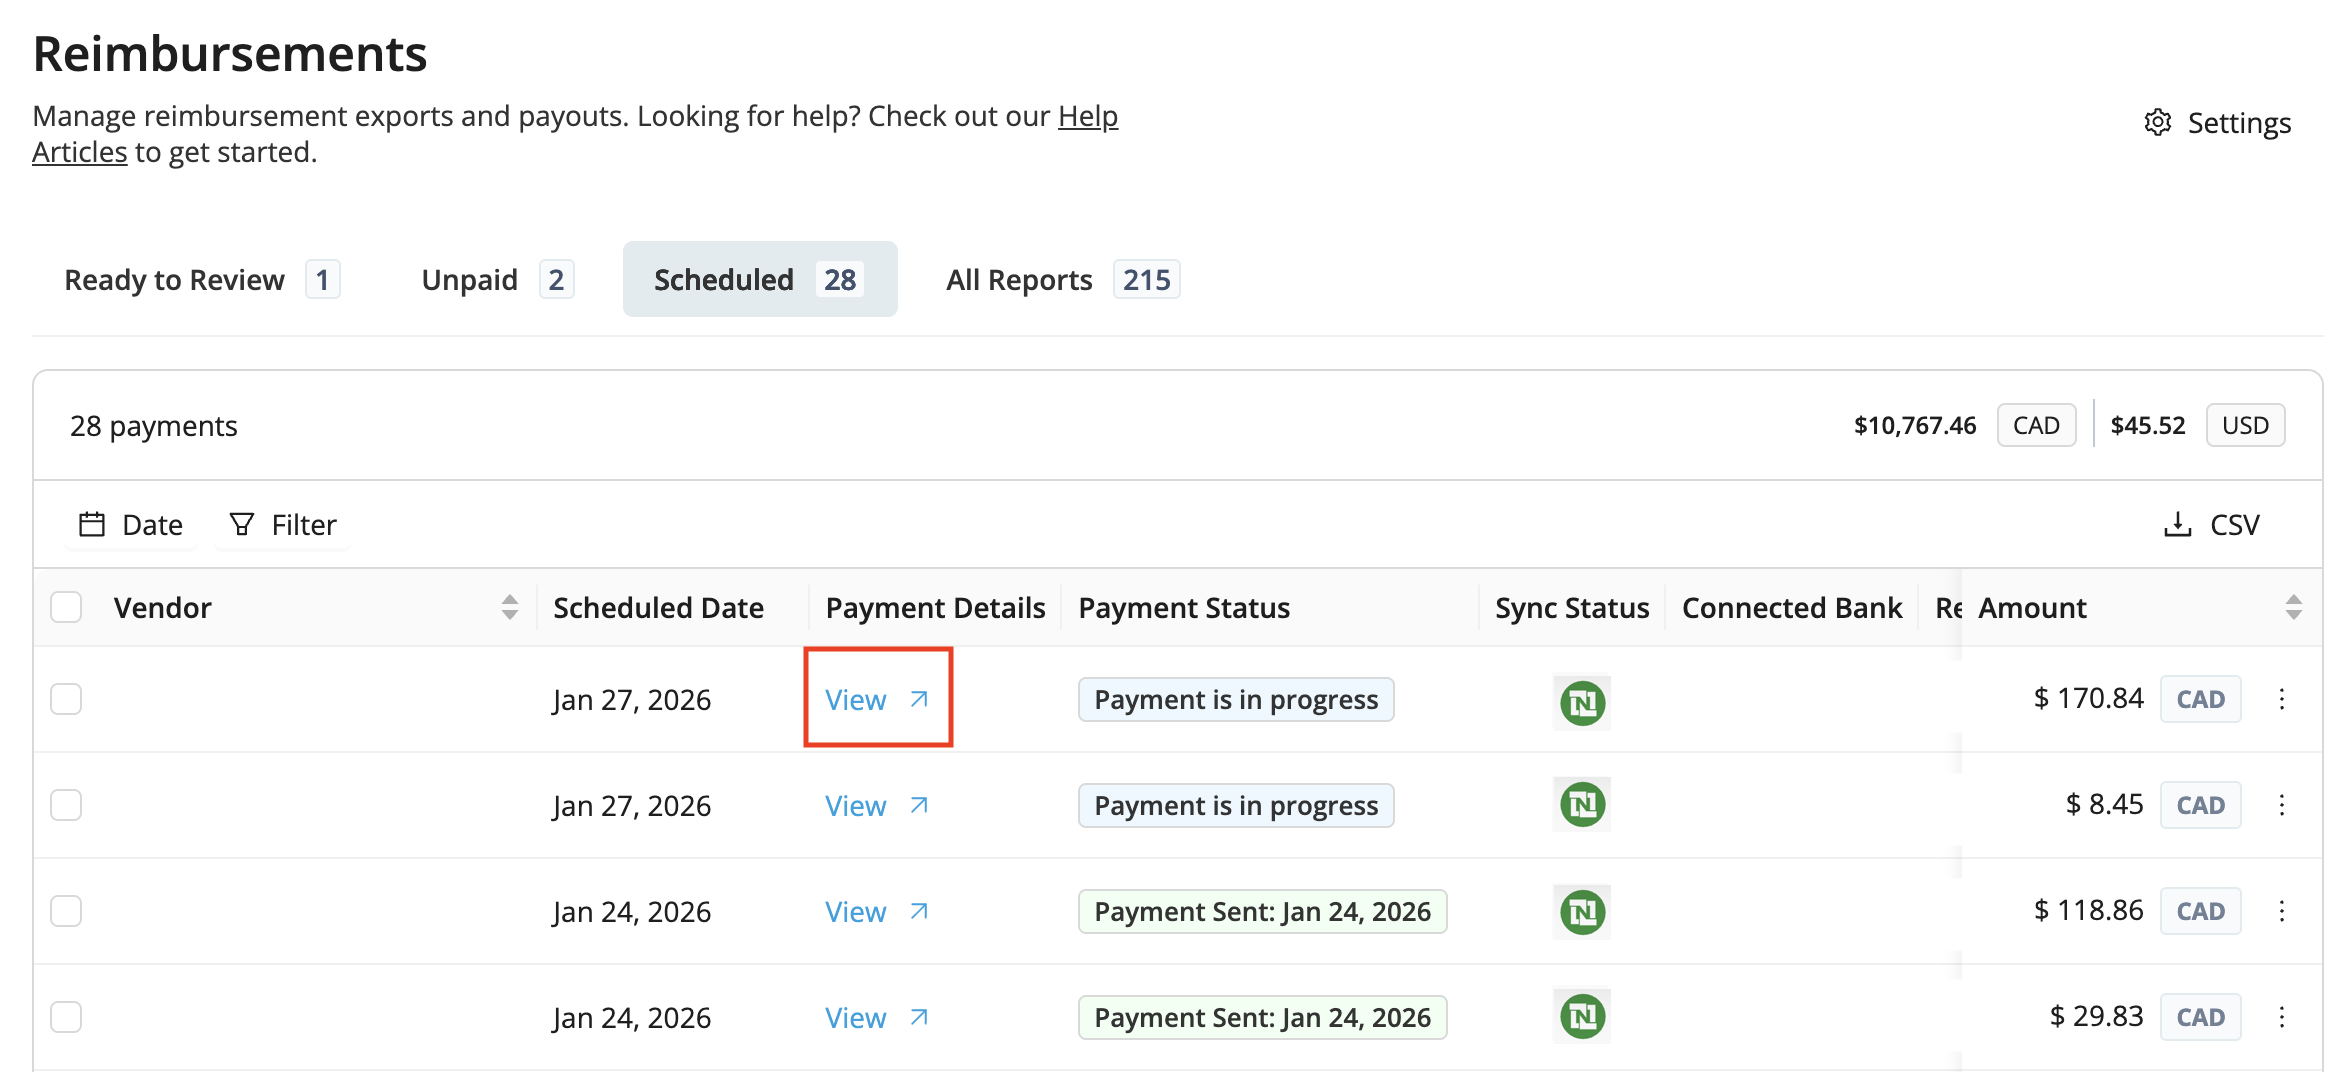Click the CAD badge beside the $10,767.46 total
This screenshot has width=2350, height=1072.
tap(2036, 424)
